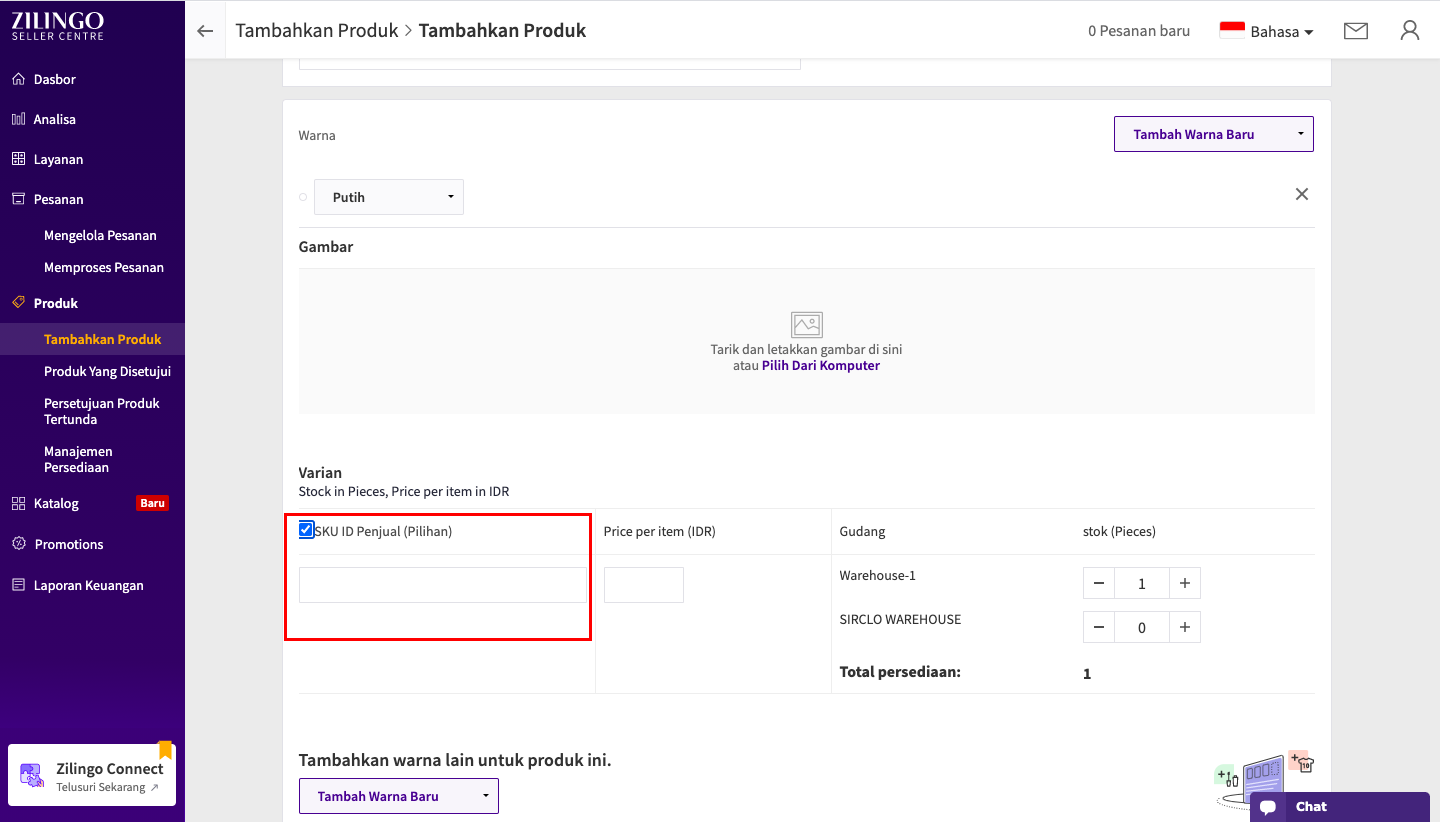Click the Promotions gear icon
1440x822 pixels.
[x=18, y=544]
